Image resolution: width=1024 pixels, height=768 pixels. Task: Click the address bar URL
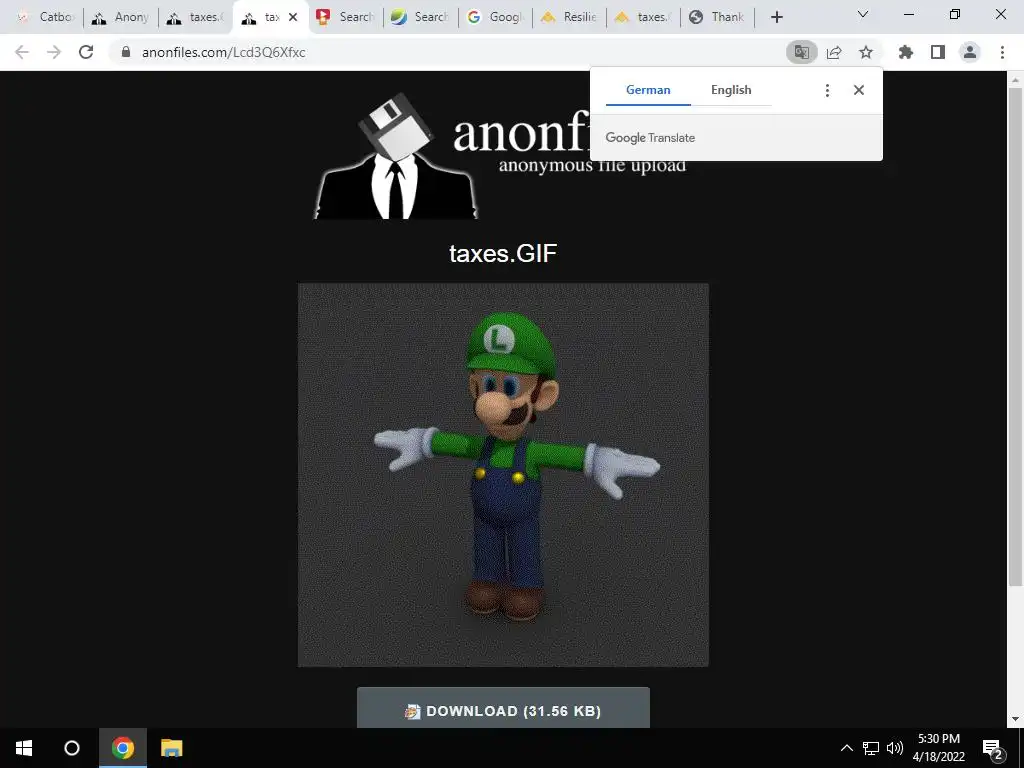tap(223, 52)
